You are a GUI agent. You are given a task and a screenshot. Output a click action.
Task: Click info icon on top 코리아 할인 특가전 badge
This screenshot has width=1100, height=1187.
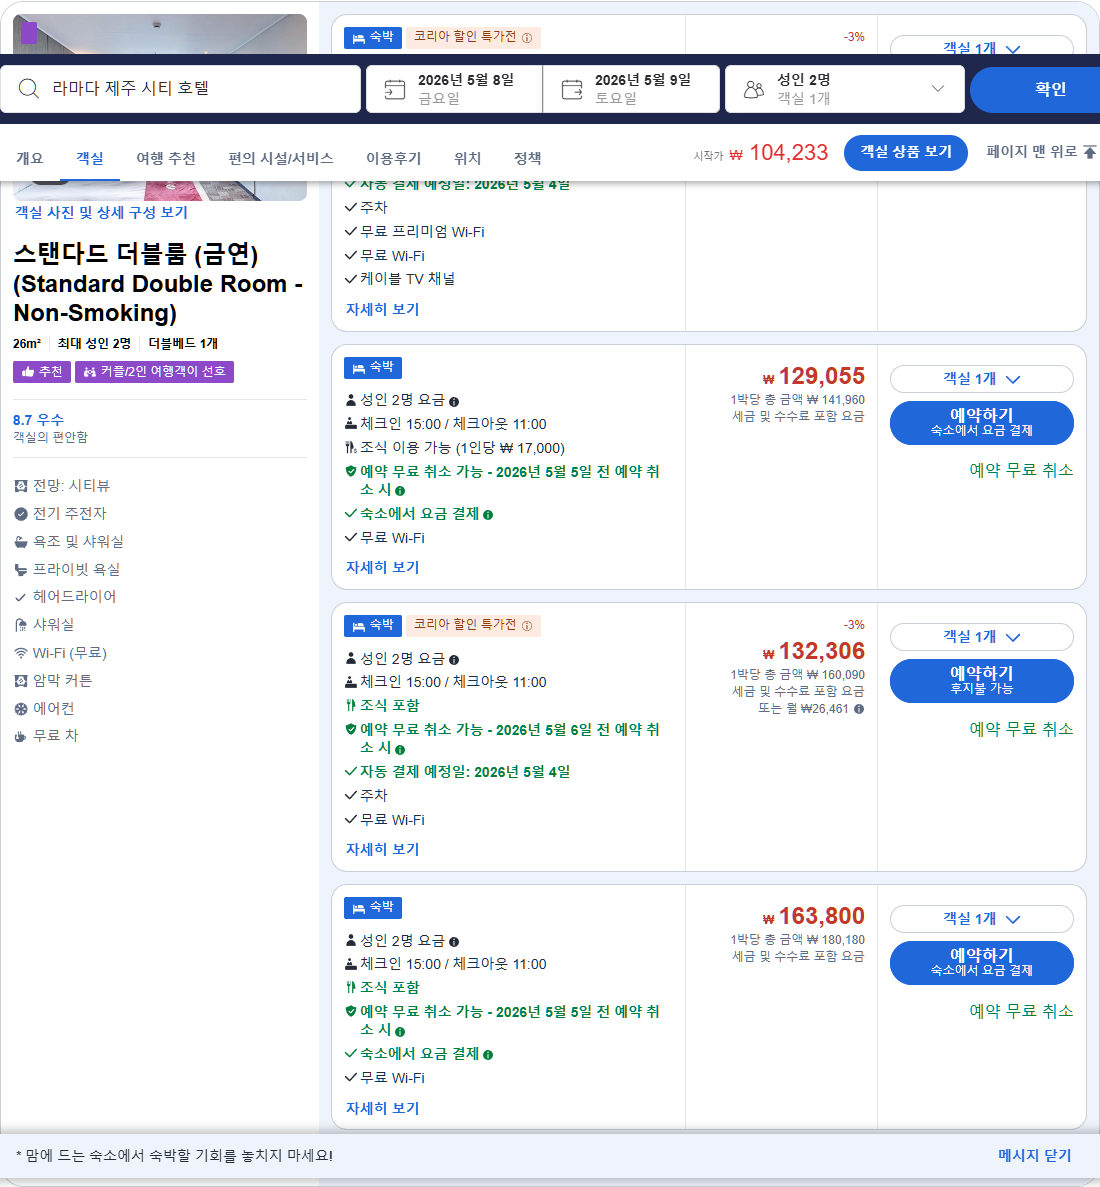coord(527,37)
